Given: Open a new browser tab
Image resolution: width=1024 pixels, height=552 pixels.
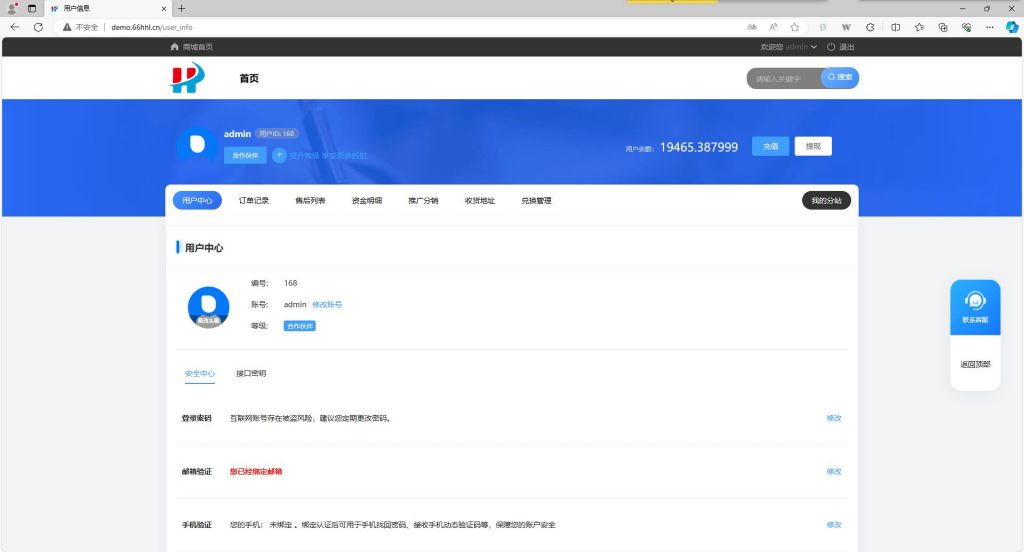Looking at the screenshot, I should click(x=182, y=8).
